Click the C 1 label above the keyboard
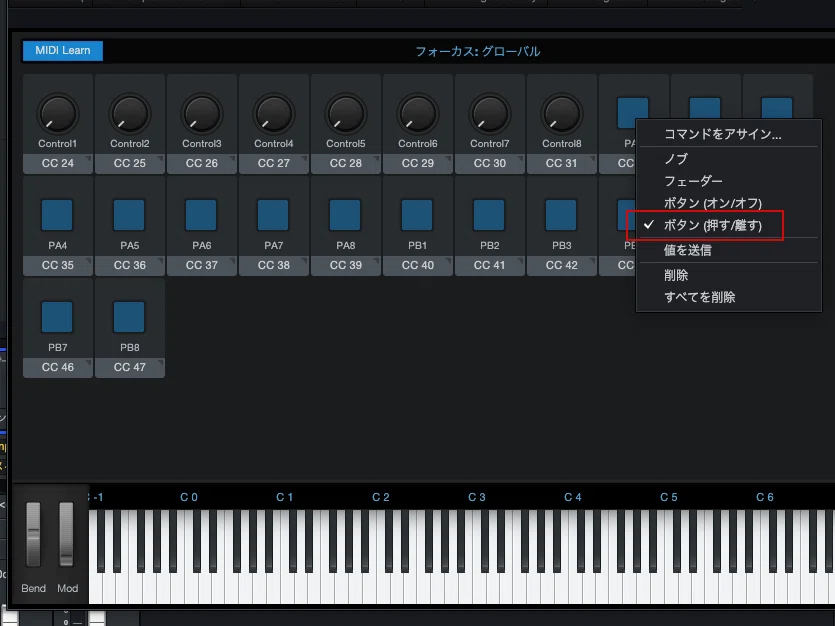The width and height of the screenshot is (835, 626). pyautogui.click(x=285, y=497)
